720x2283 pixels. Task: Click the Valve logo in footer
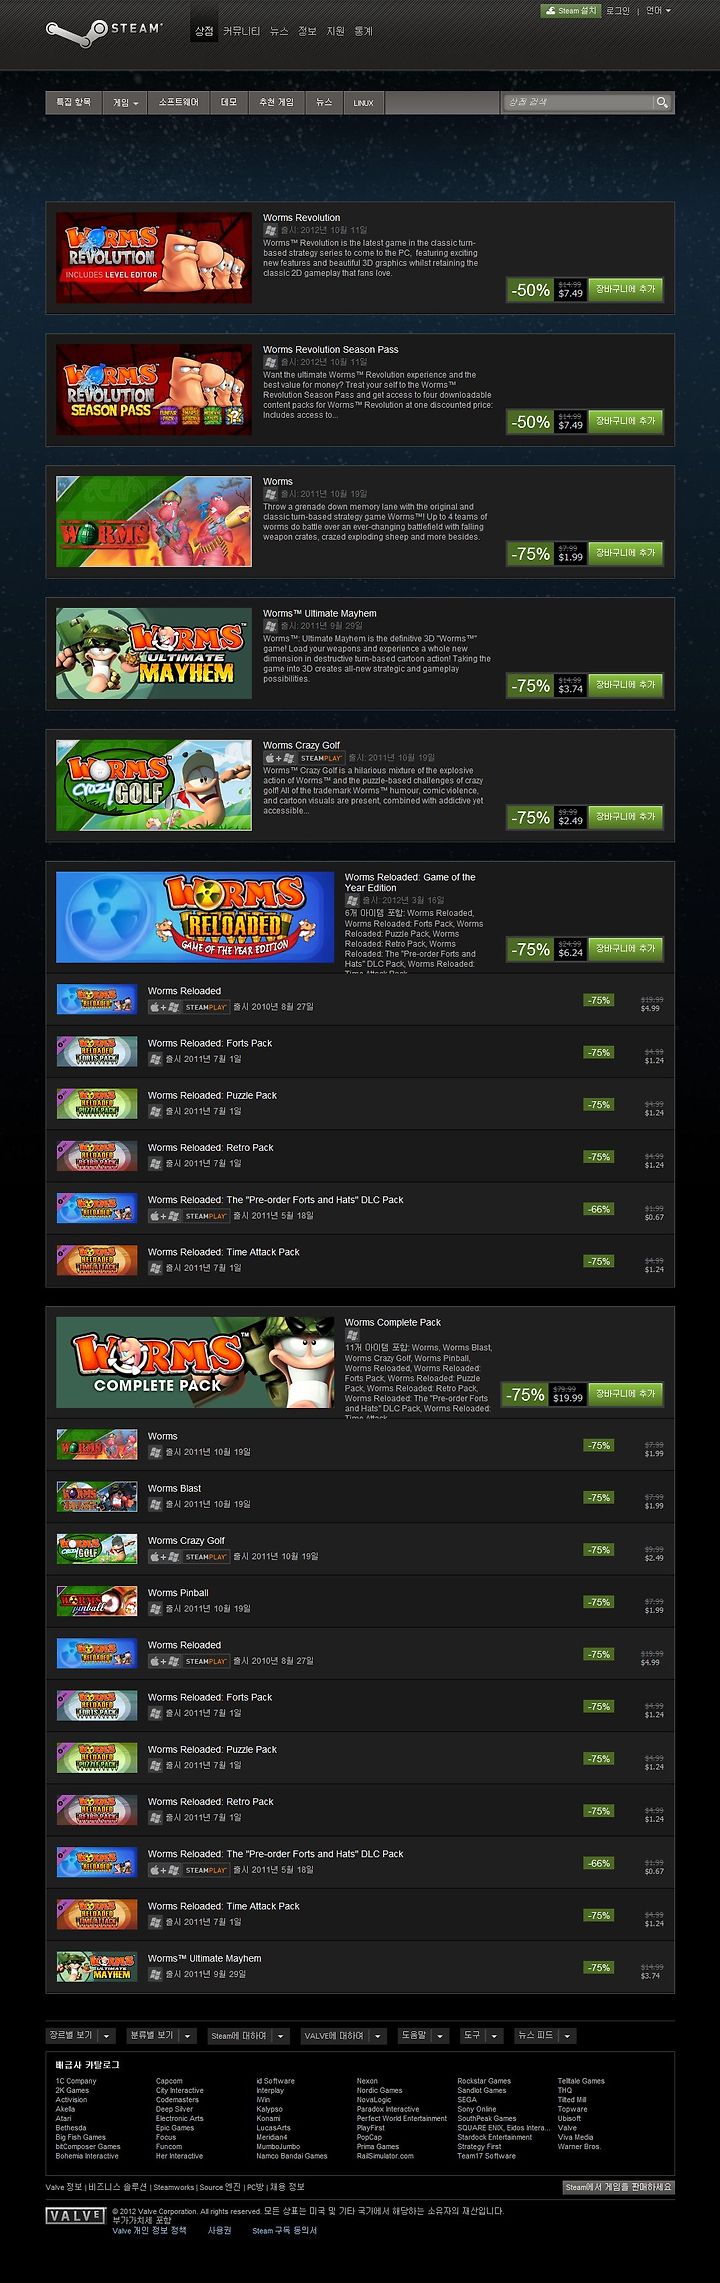pos(75,2215)
